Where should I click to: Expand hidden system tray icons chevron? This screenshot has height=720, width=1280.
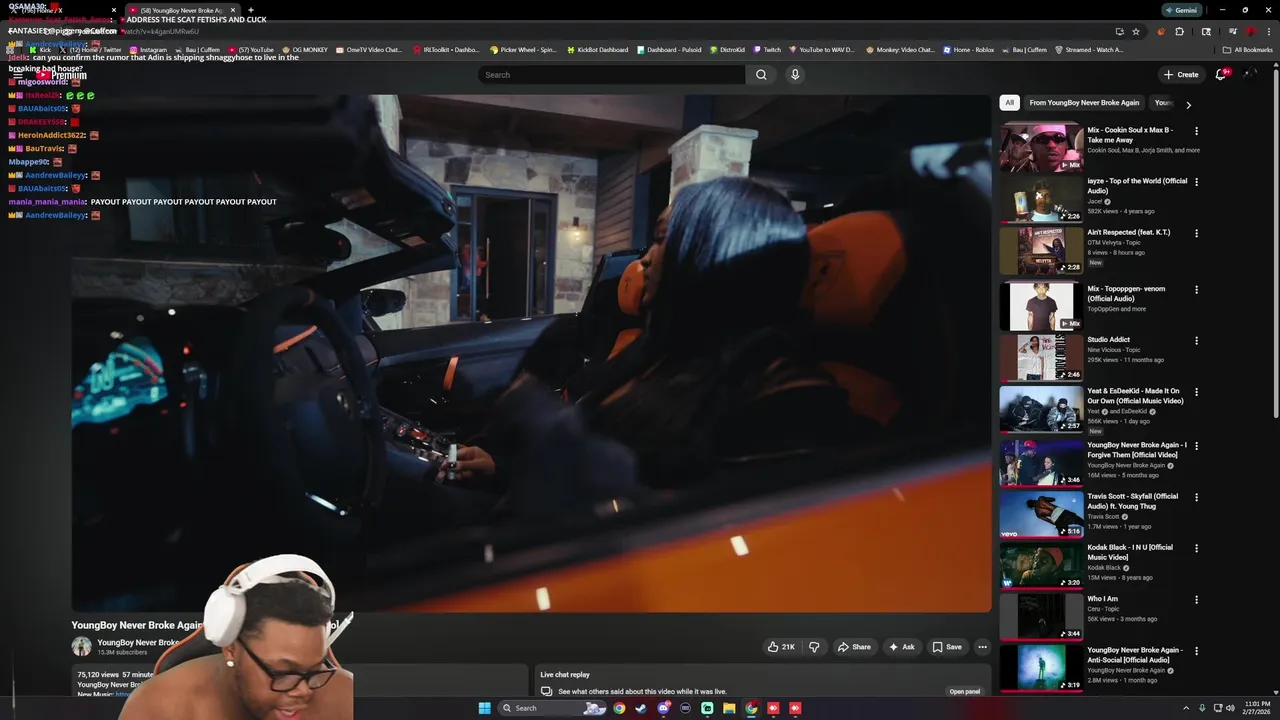click(1187, 708)
